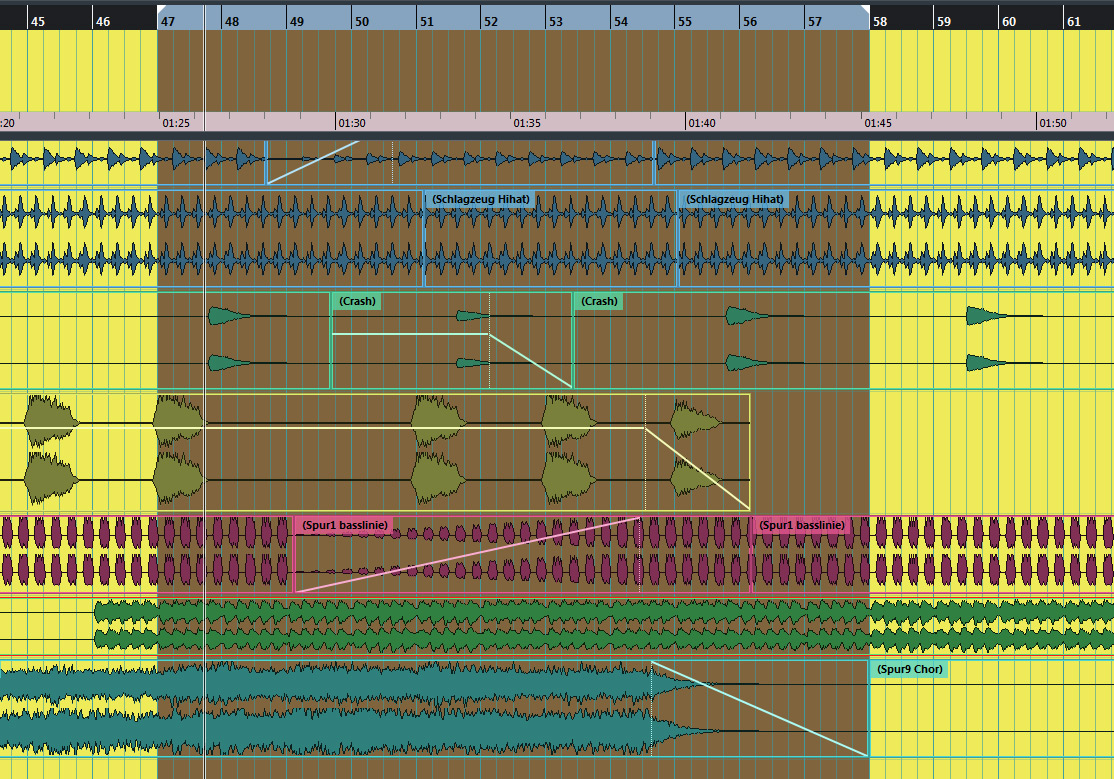Click bar 46 in the ruler
The width and height of the screenshot is (1114, 779).
(x=103, y=21)
